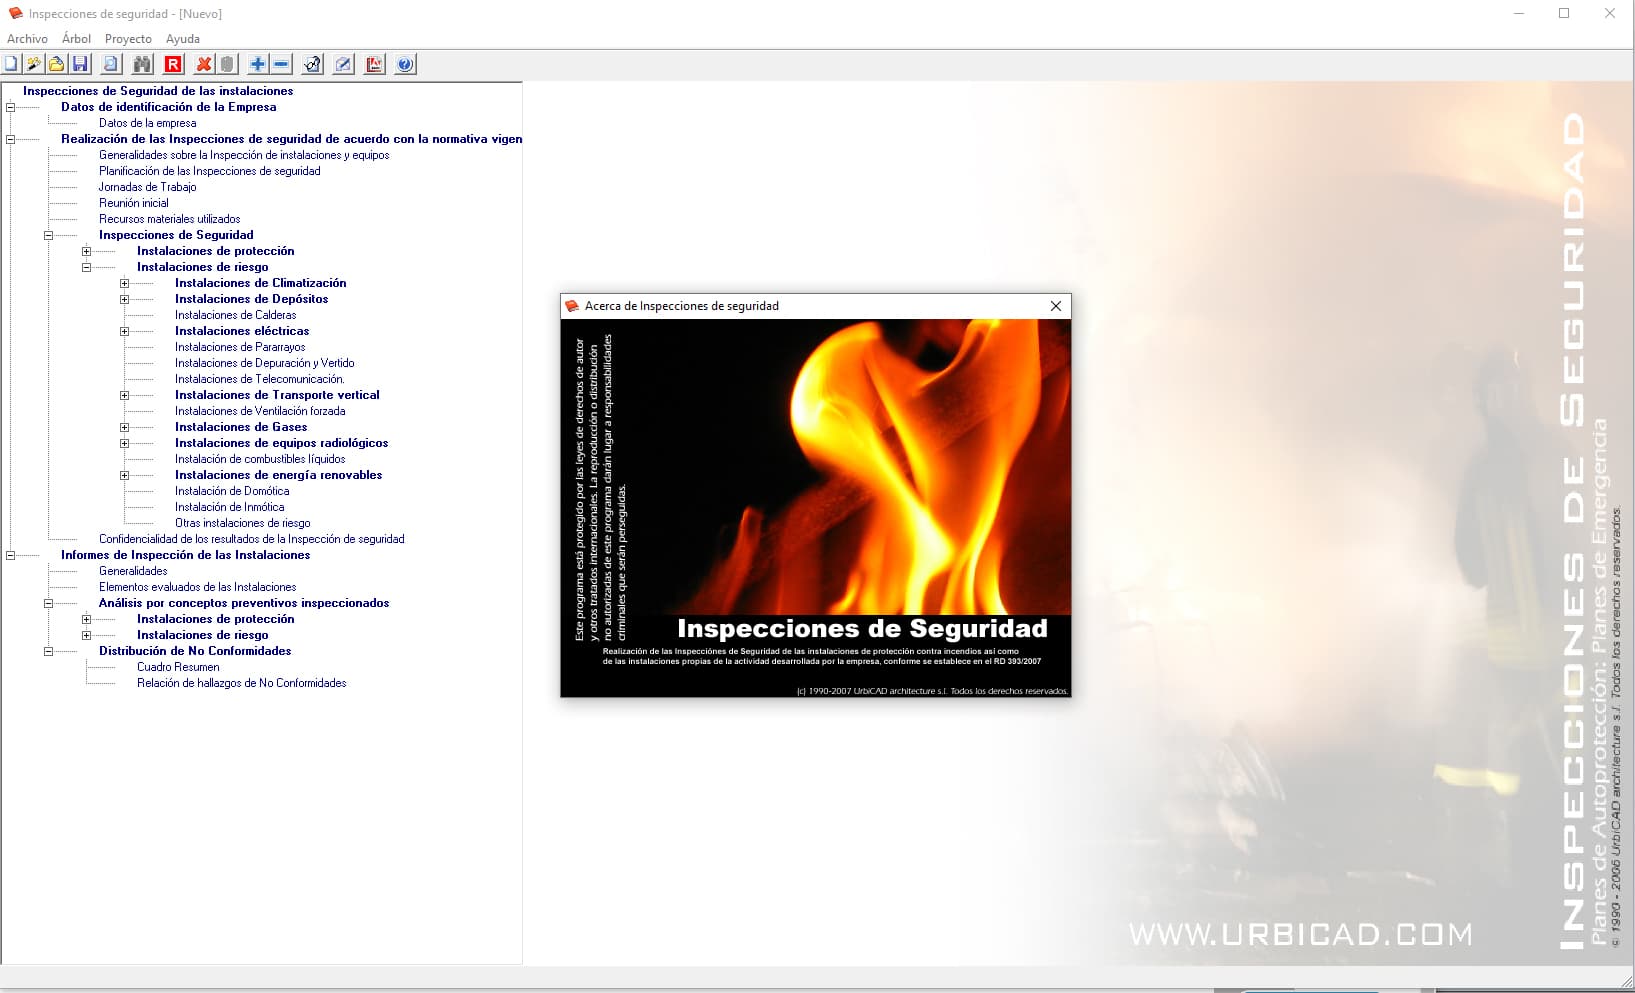Collapse Análisis por conceptos preventivos inspeccionados
The width and height of the screenshot is (1635, 993).
coord(48,603)
